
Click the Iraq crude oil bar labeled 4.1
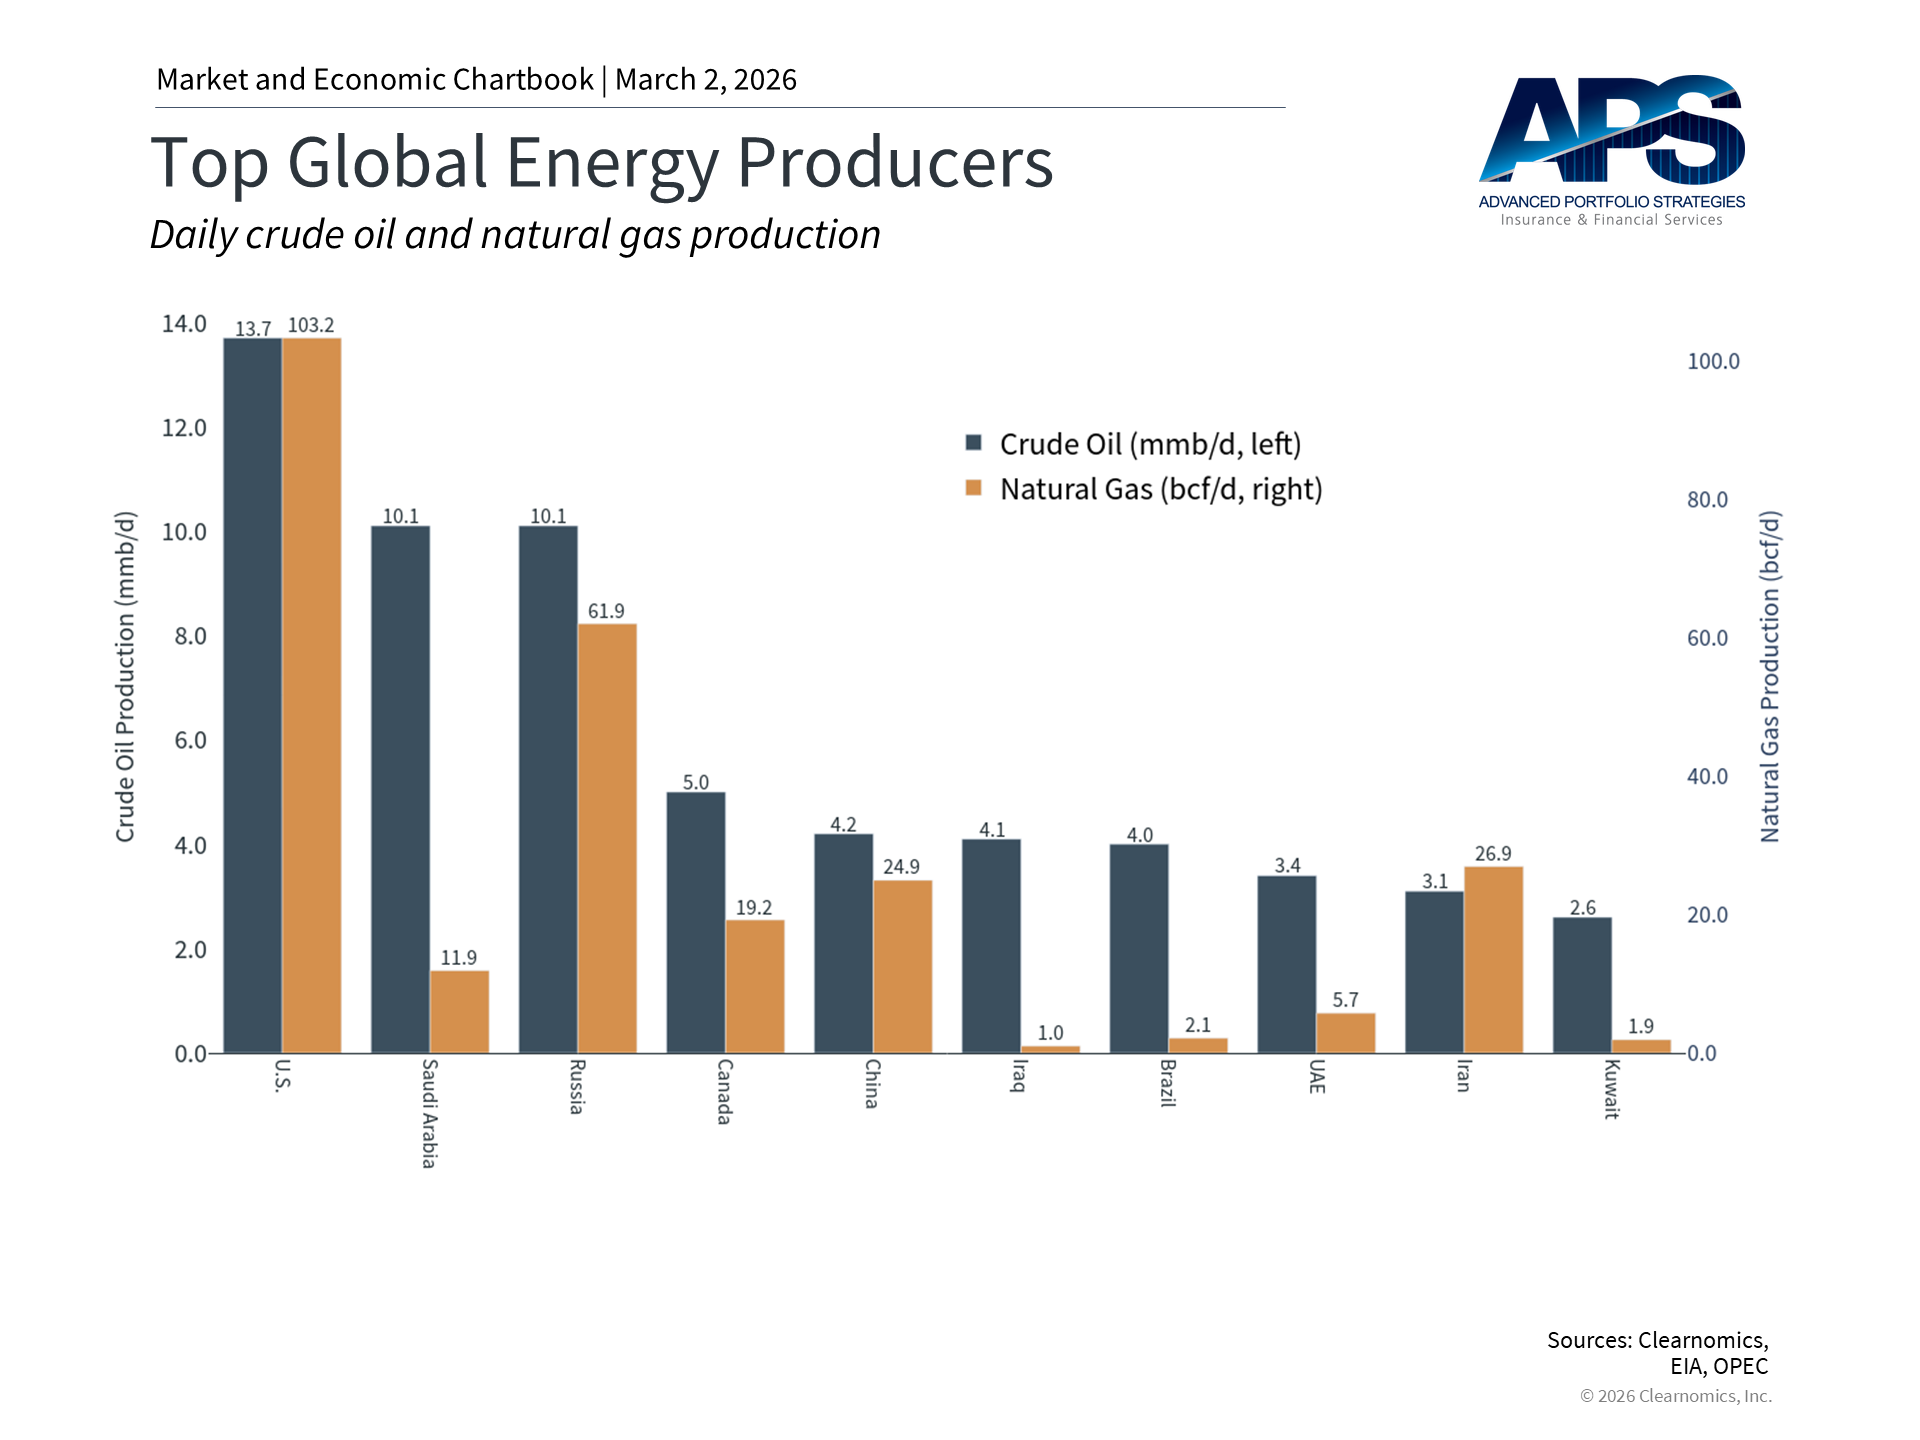[991, 945]
